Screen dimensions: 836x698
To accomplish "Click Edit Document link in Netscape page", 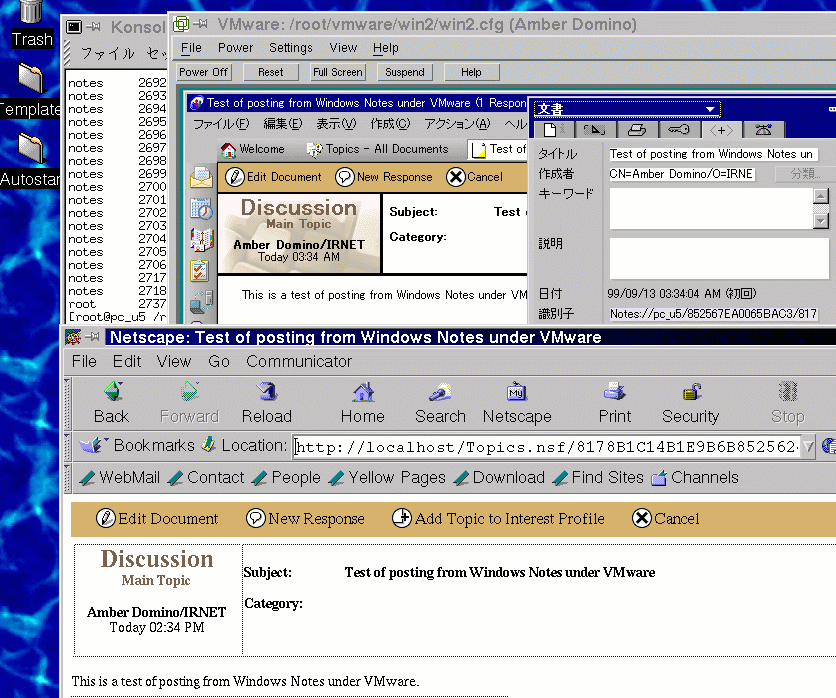I will tap(157, 518).
